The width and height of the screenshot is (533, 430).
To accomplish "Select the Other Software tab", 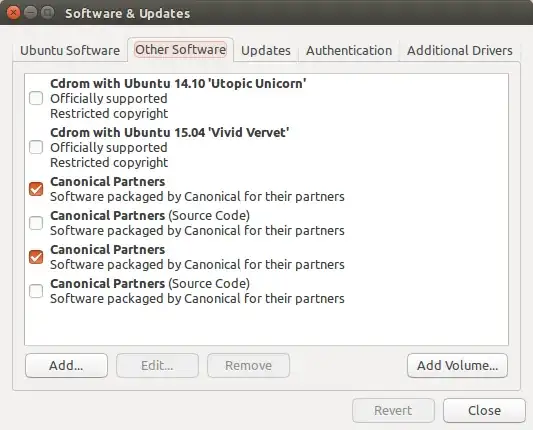I will pos(180,50).
